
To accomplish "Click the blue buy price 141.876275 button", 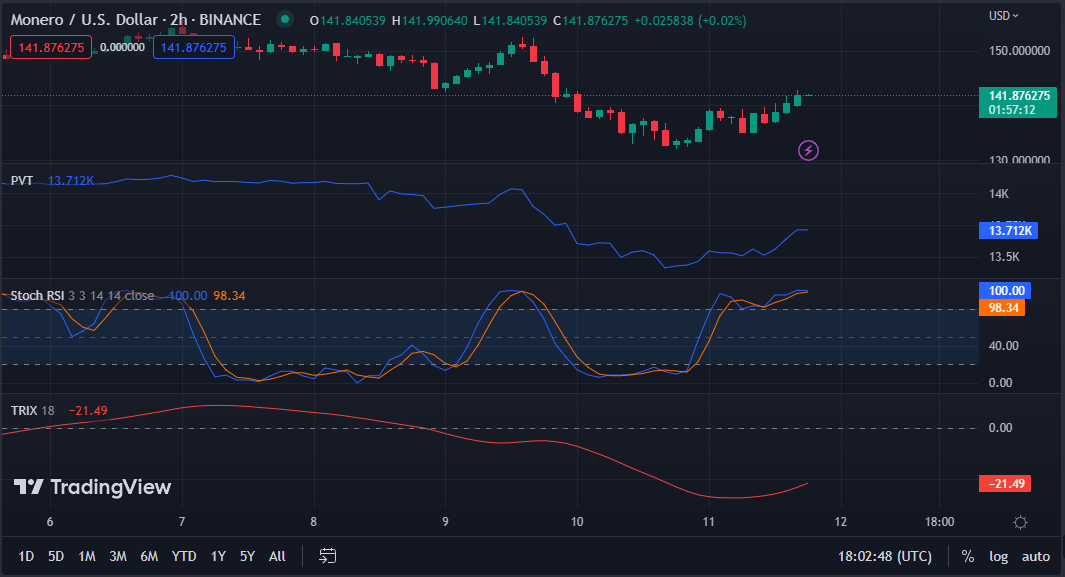I will click(x=194, y=48).
